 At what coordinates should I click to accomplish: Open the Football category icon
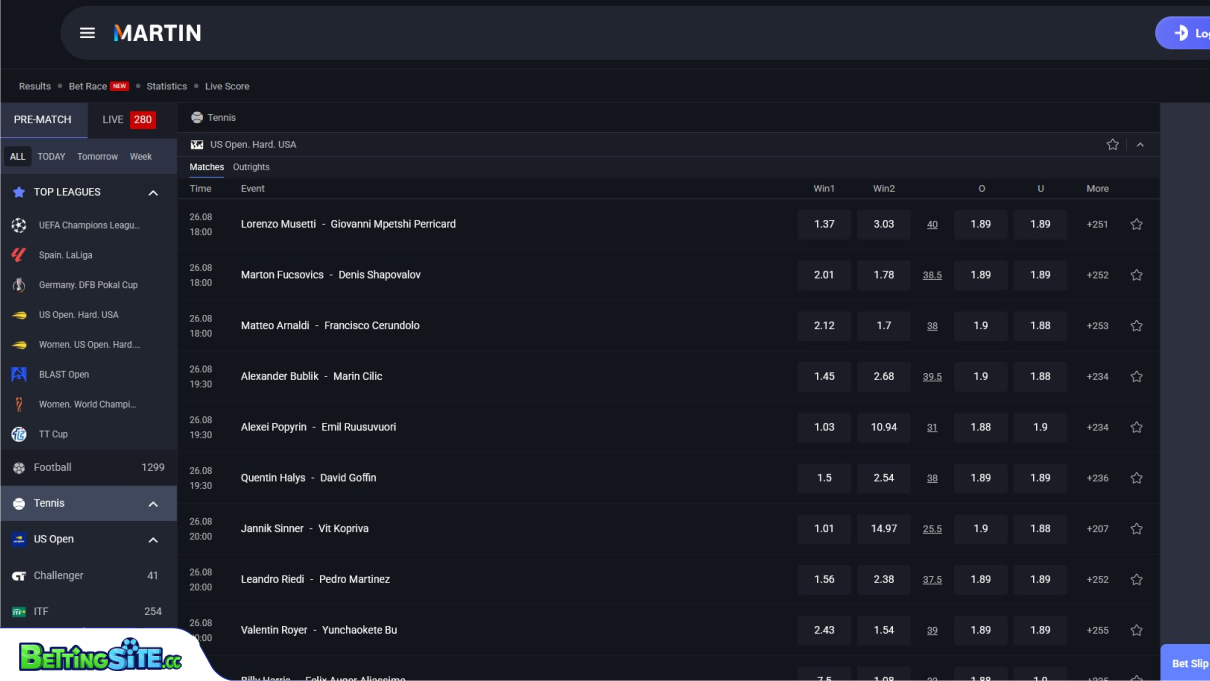19,468
